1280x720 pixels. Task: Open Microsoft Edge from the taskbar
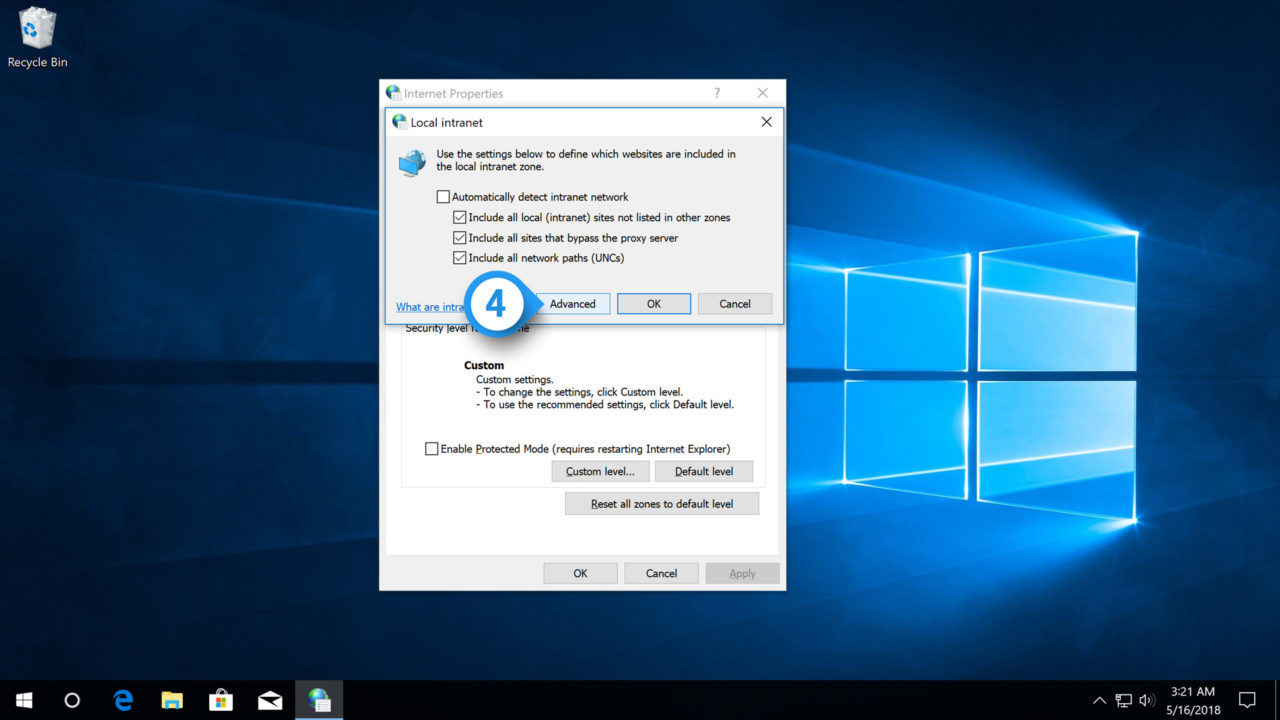pos(122,700)
